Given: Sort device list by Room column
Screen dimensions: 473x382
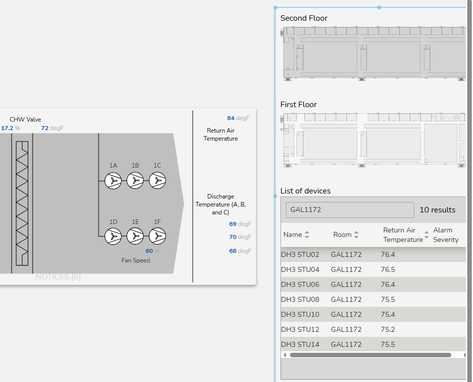Looking at the screenshot, I should point(356,235).
